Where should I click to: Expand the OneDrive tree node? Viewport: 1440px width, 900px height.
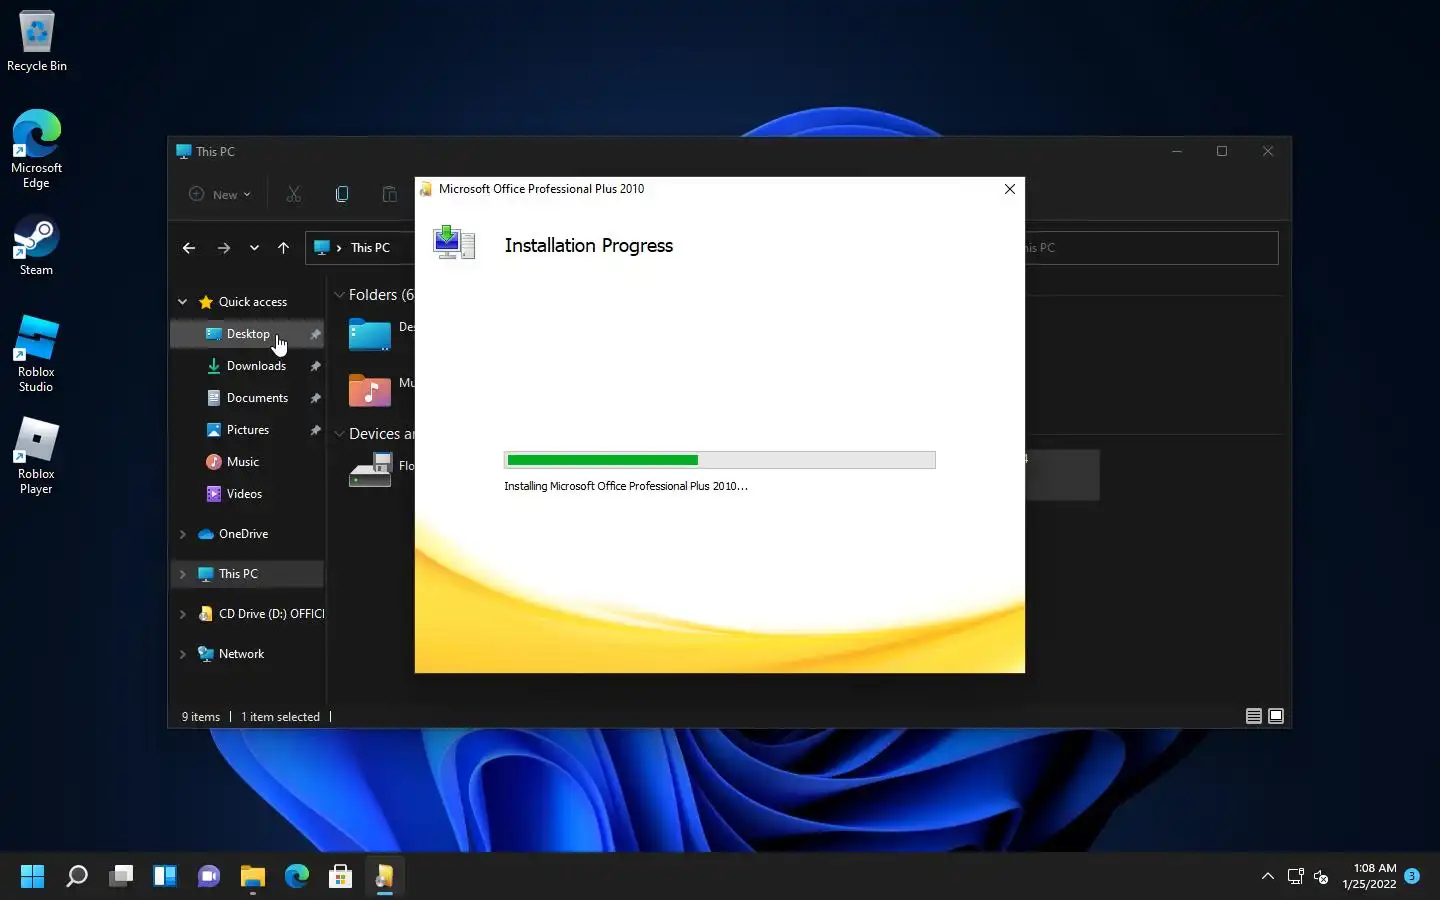(182, 534)
